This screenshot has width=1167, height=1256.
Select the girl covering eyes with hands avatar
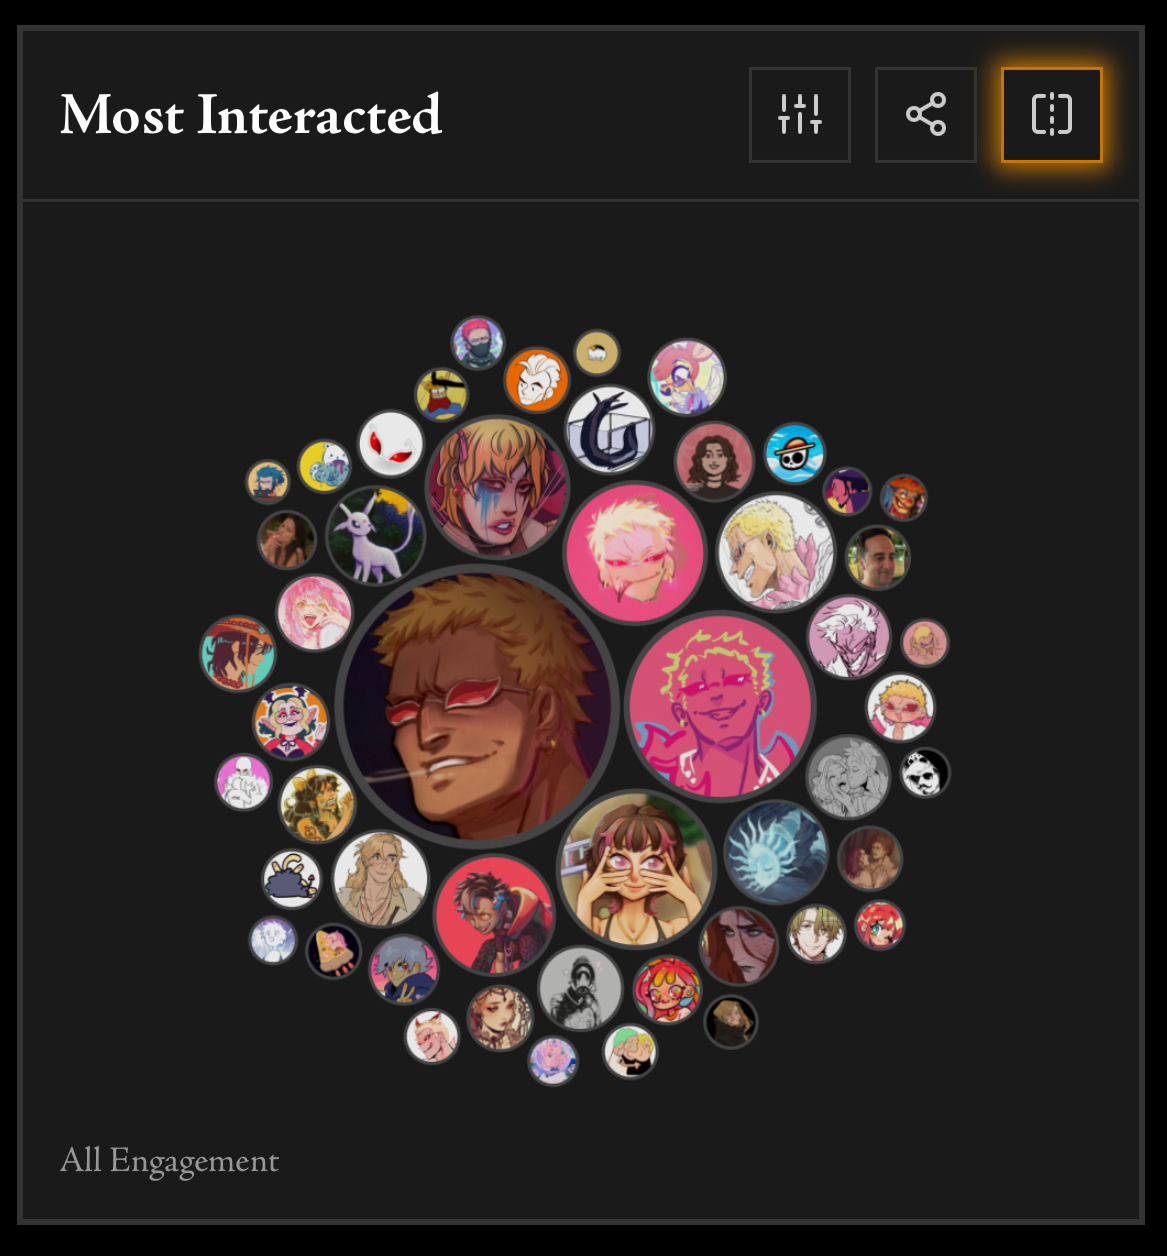[637, 869]
